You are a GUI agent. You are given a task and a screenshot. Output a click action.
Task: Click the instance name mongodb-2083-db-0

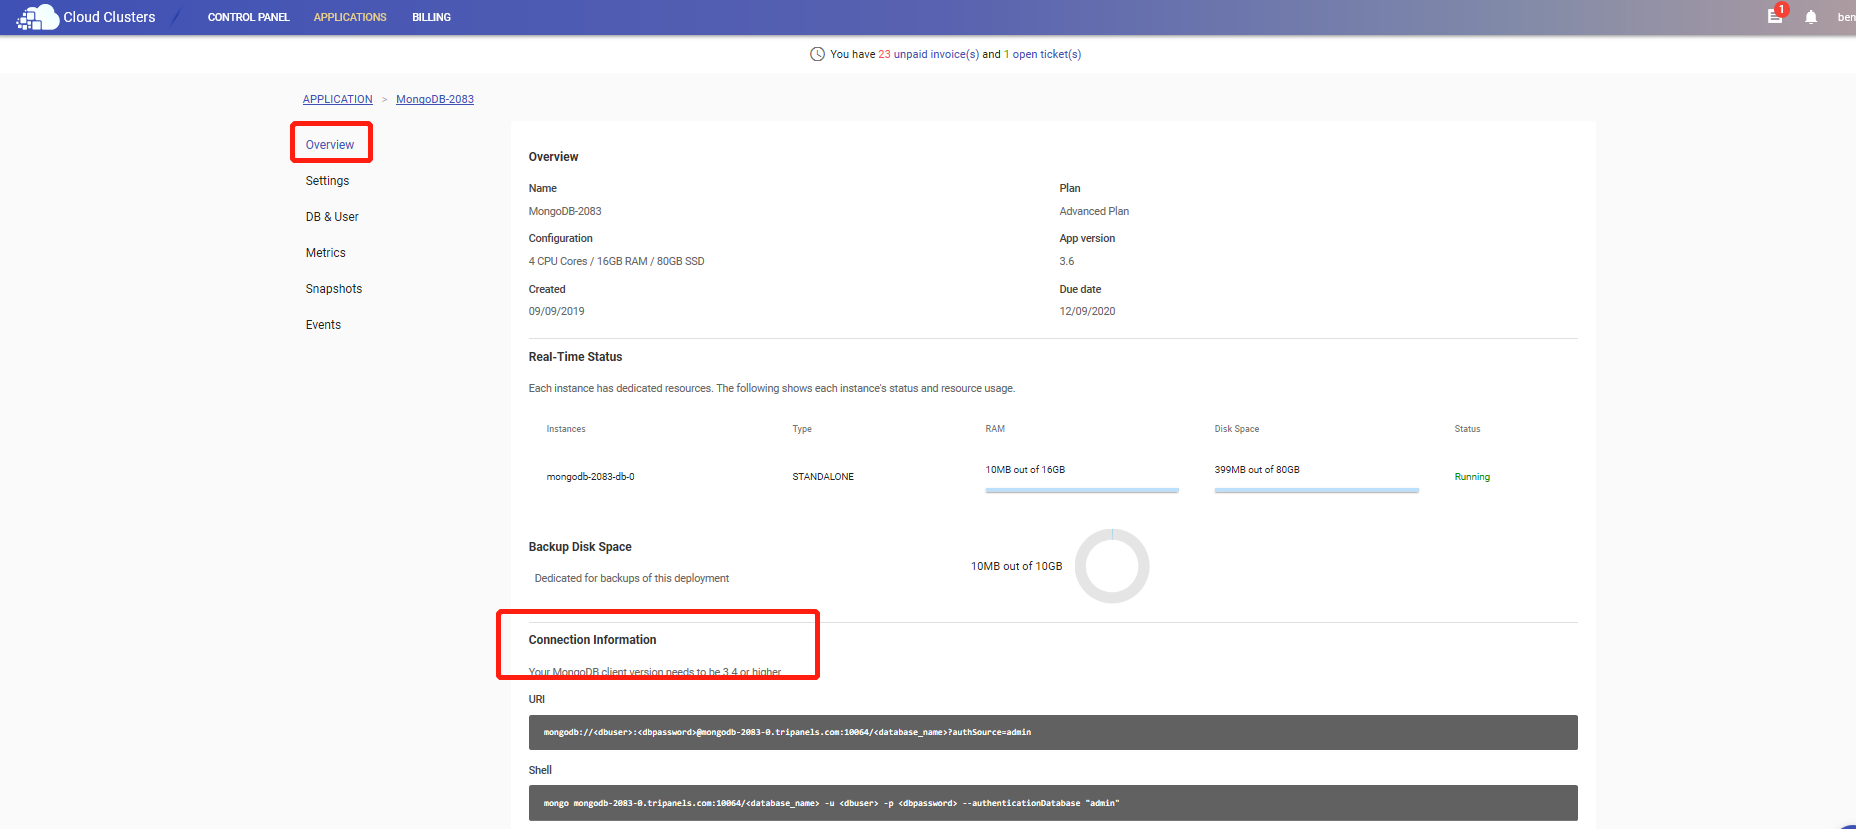coord(590,477)
